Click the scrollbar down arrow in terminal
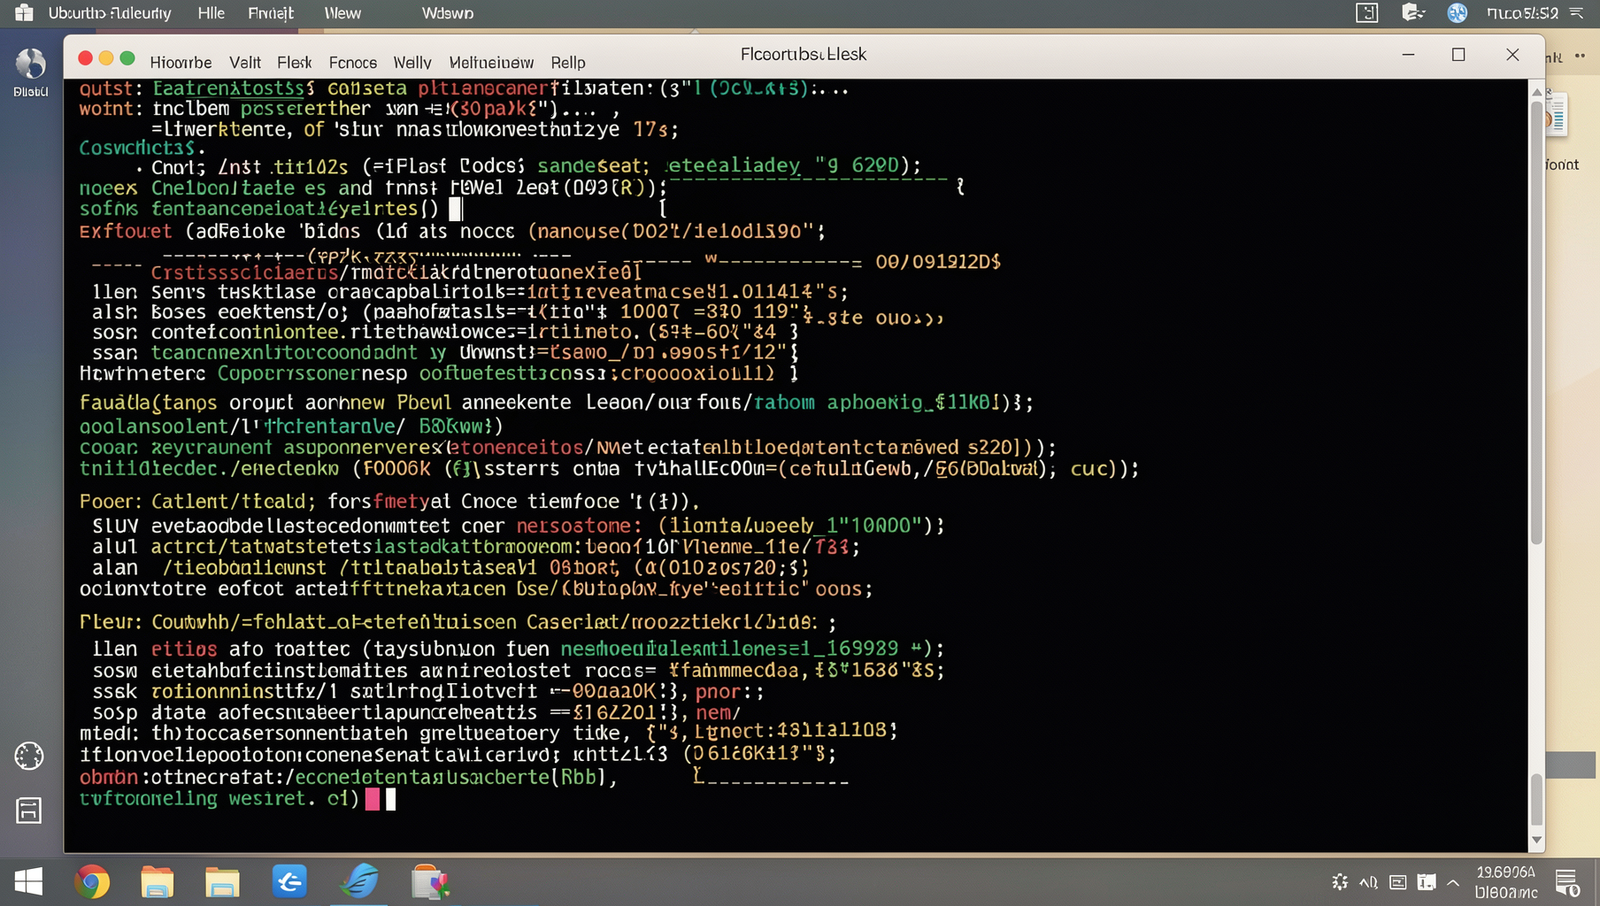This screenshot has height=906, width=1600. [x=1537, y=841]
